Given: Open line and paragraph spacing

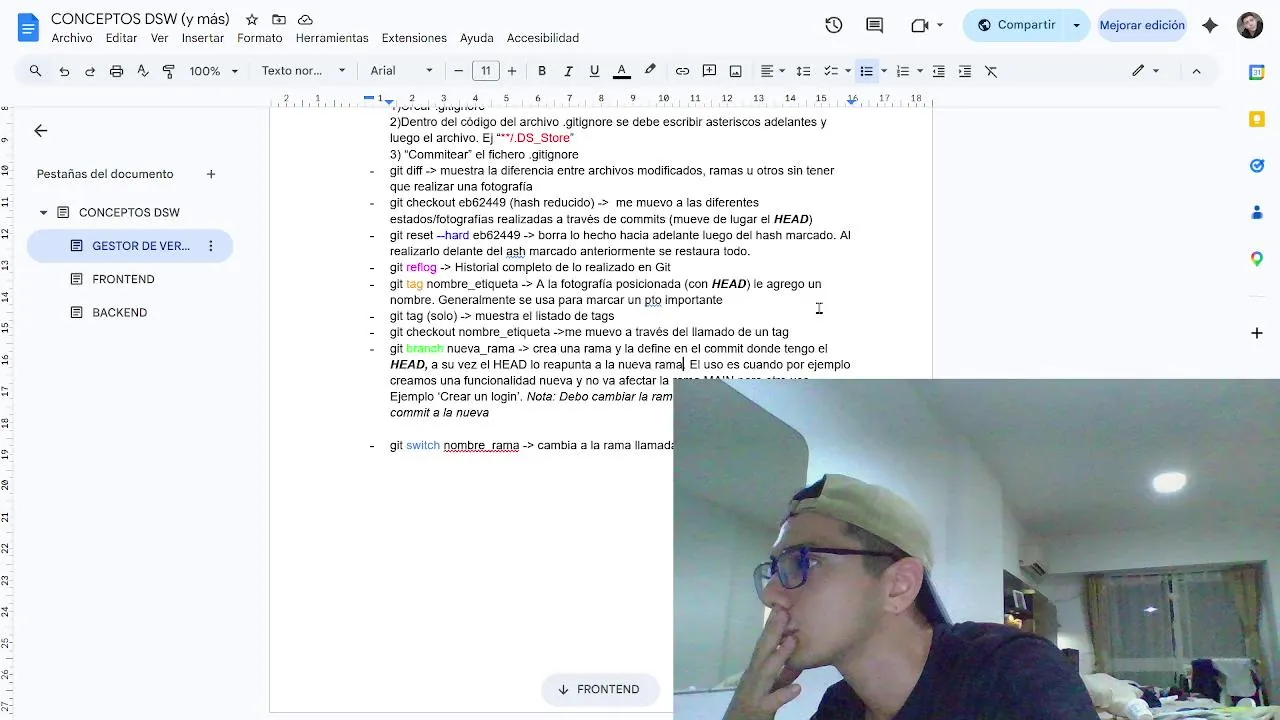Looking at the screenshot, I should (x=803, y=71).
